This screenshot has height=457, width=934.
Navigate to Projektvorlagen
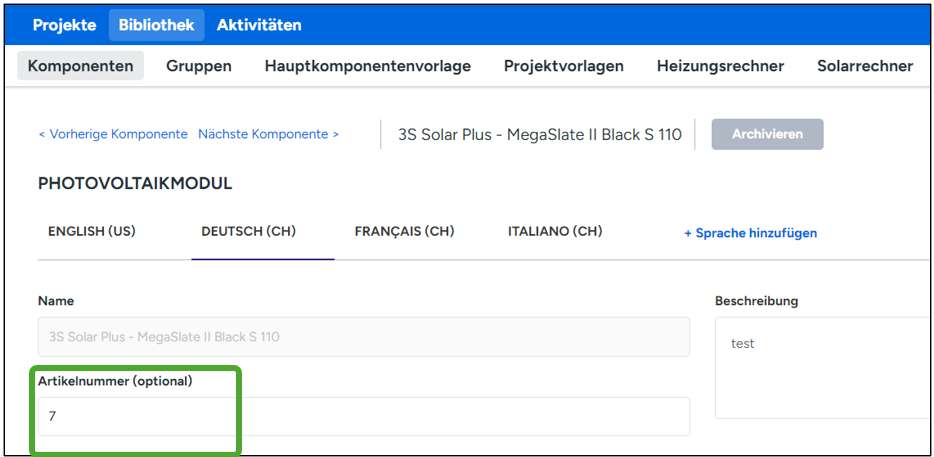(564, 66)
